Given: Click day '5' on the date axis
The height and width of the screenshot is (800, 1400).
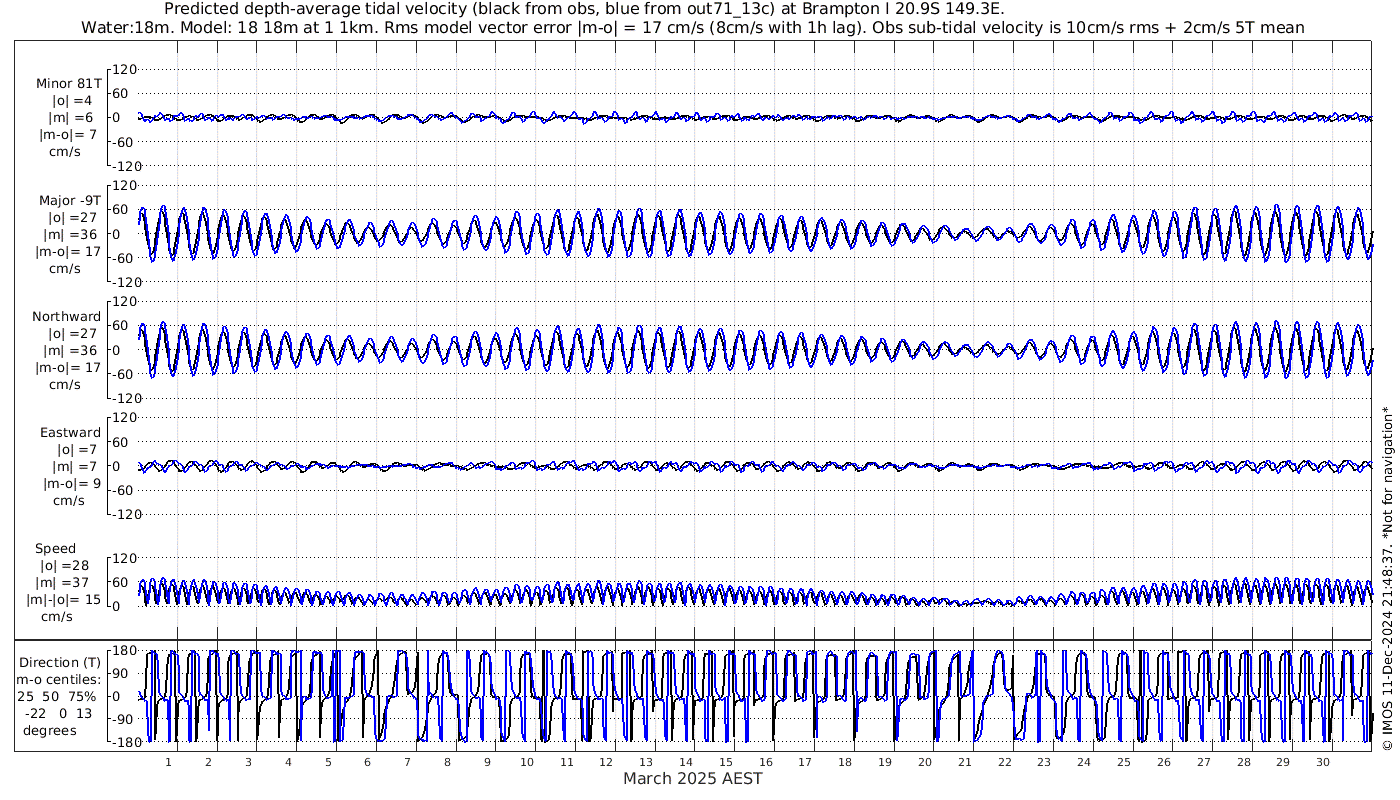Looking at the screenshot, I should click(328, 762).
